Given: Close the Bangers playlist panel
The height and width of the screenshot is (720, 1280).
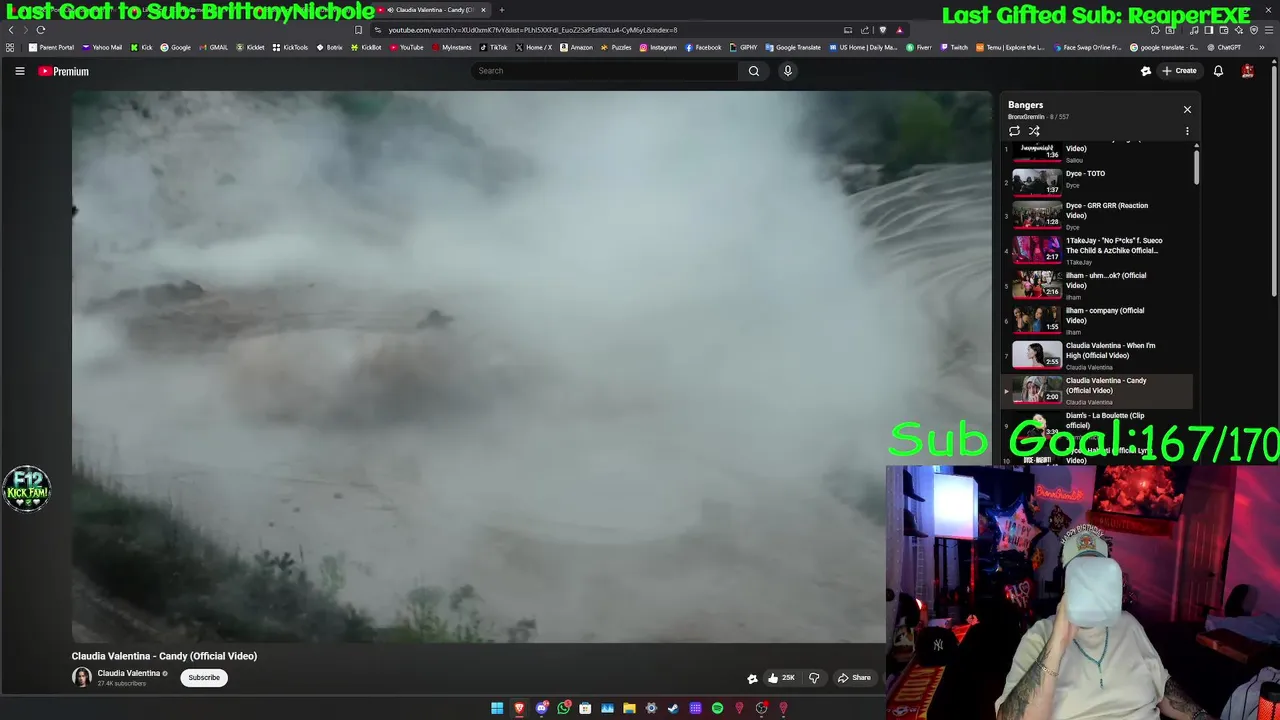Looking at the screenshot, I should point(1187,109).
